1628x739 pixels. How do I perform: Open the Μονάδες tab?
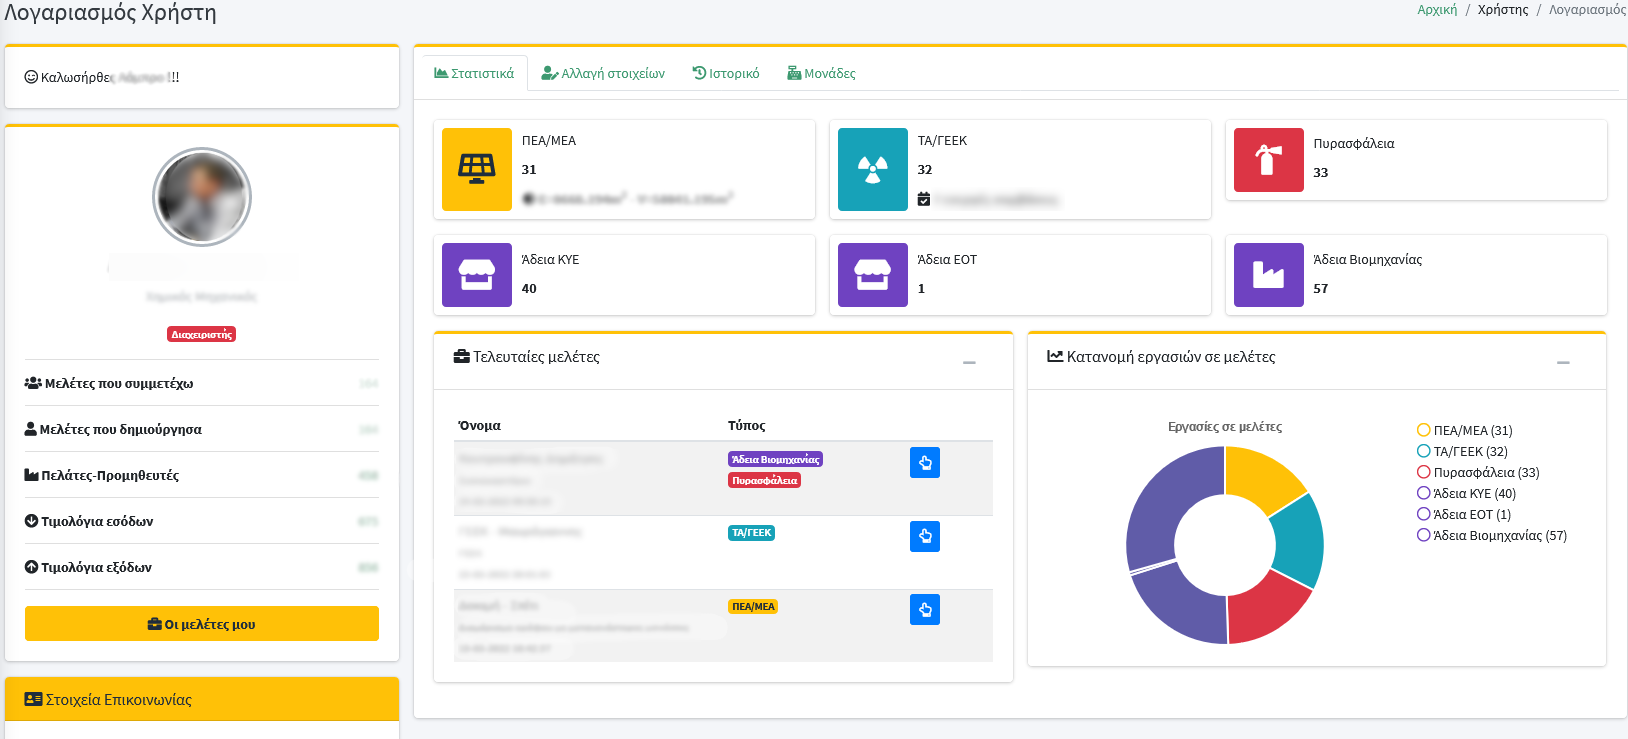[x=821, y=73]
